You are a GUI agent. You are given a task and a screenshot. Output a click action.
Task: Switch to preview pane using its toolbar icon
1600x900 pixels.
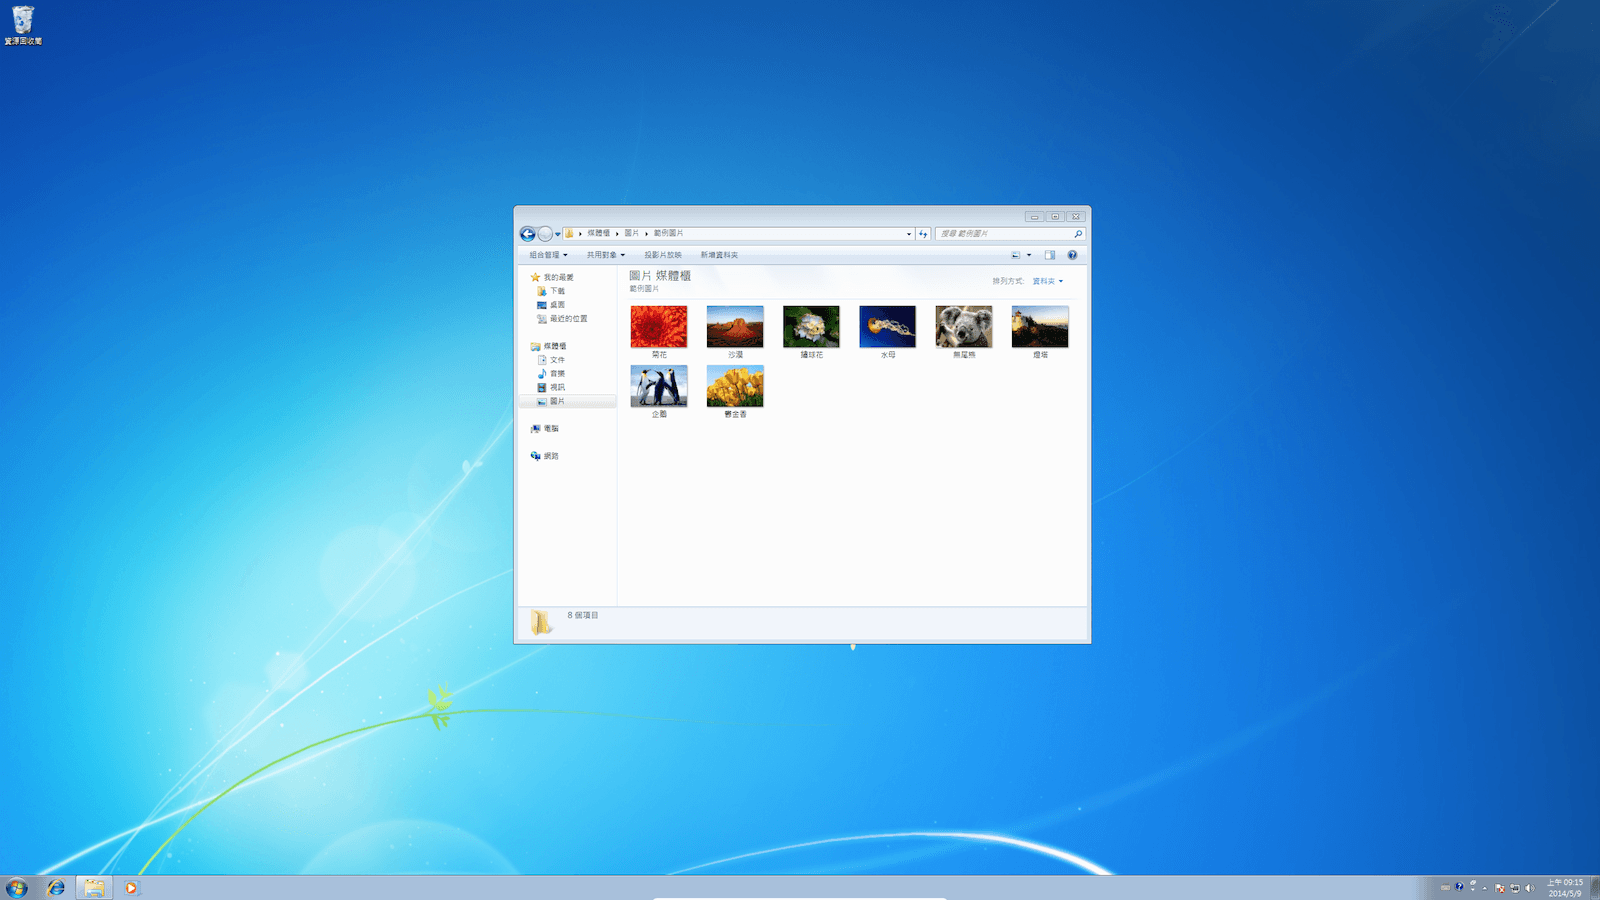tap(1048, 255)
